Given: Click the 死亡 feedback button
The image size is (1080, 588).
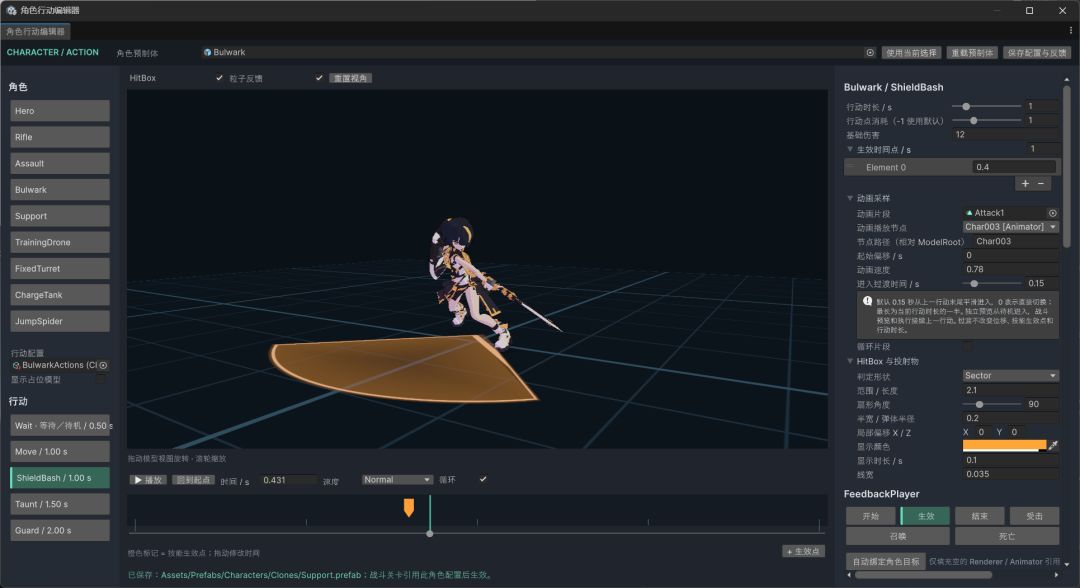Looking at the screenshot, I should coord(1007,536).
